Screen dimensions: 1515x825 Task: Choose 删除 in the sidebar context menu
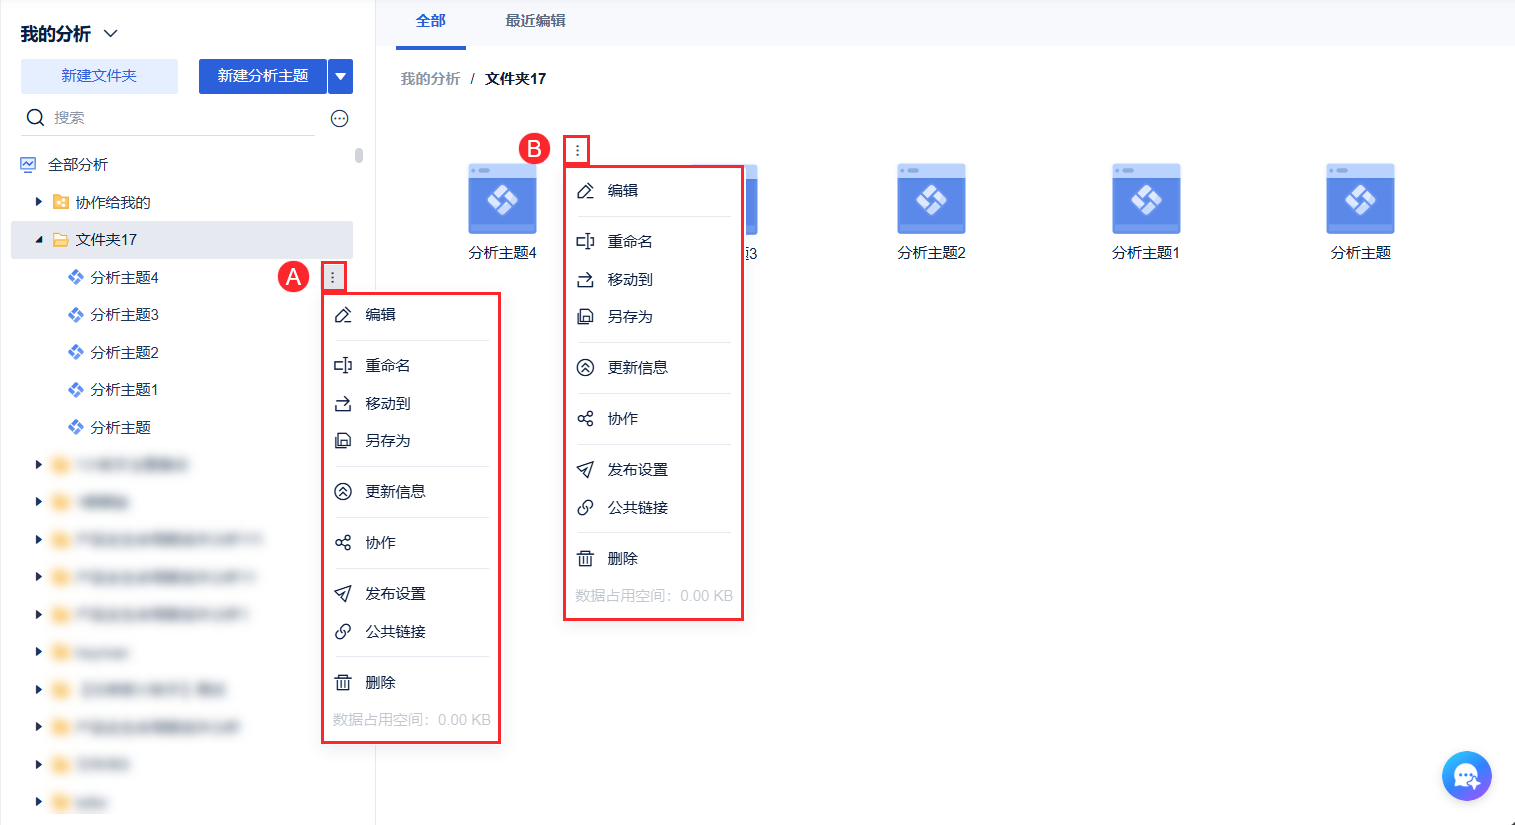pos(411,683)
